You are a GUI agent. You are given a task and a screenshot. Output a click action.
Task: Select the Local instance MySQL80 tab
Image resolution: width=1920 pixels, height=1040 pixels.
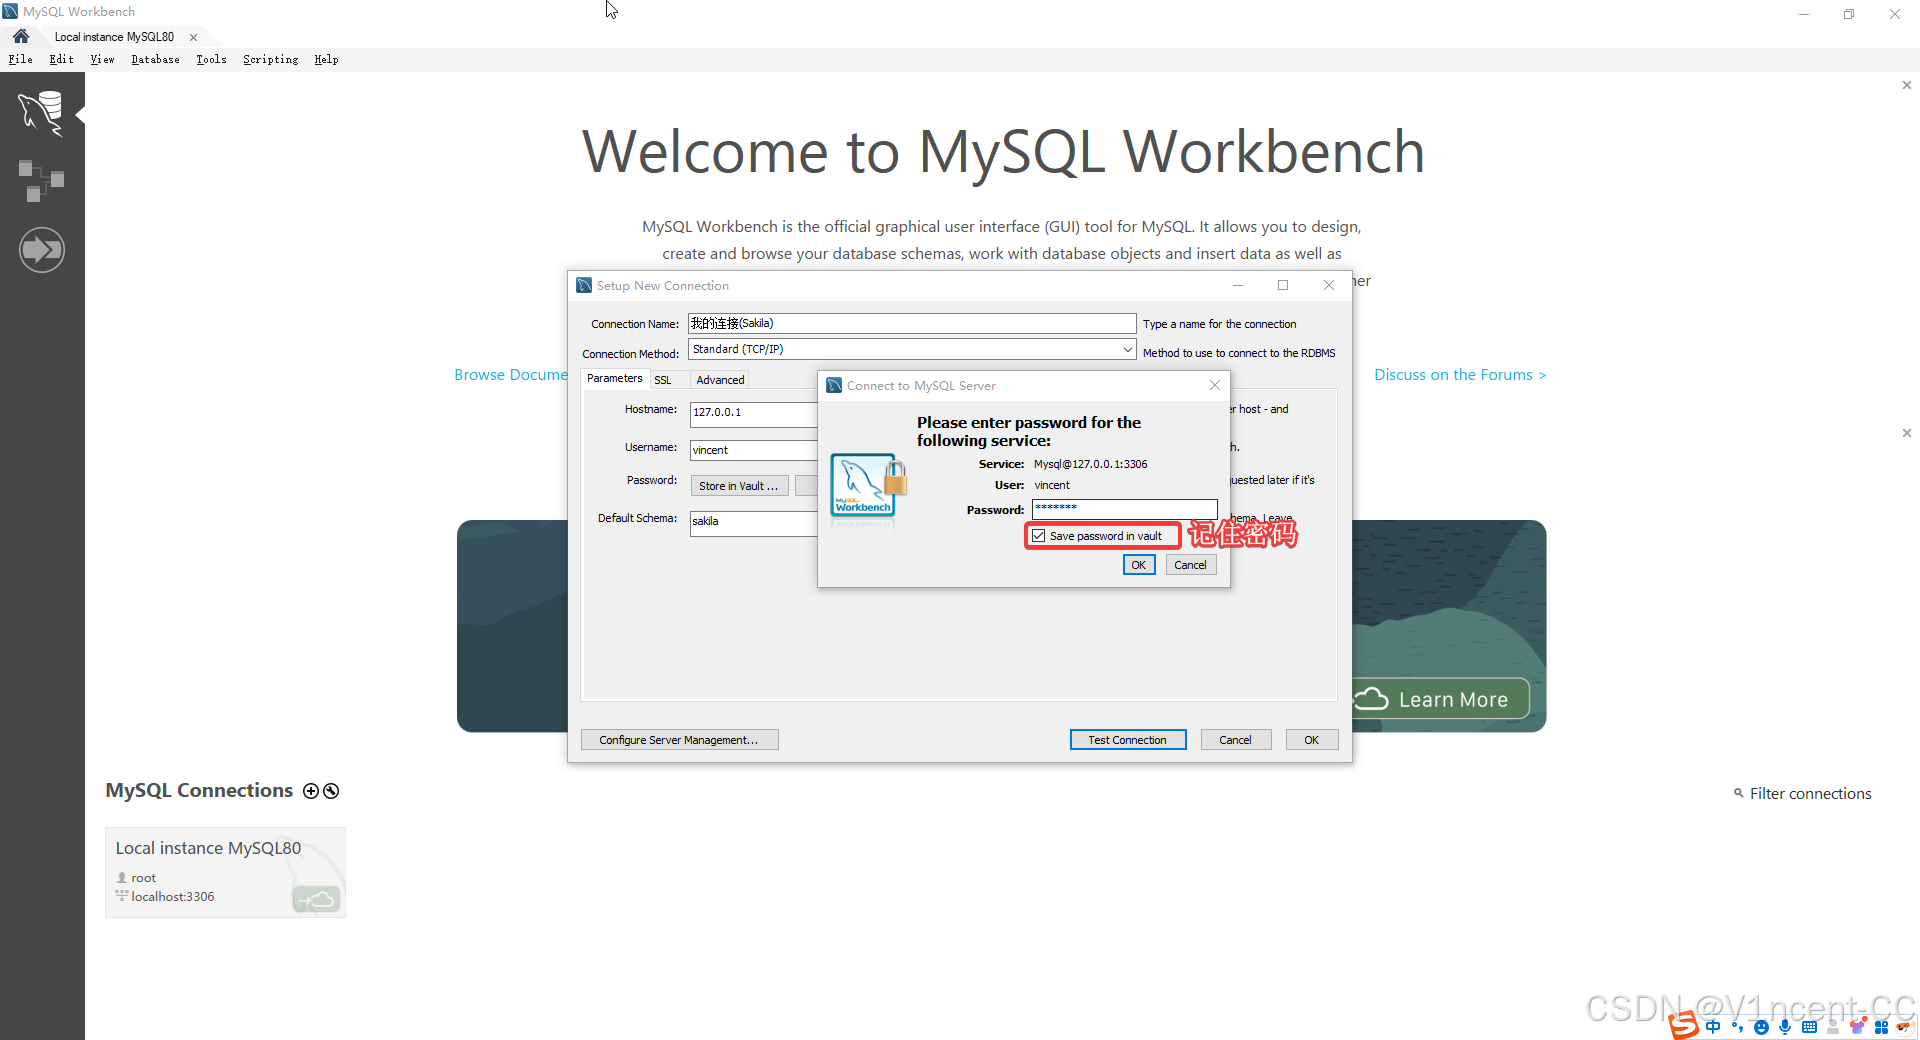tap(114, 37)
